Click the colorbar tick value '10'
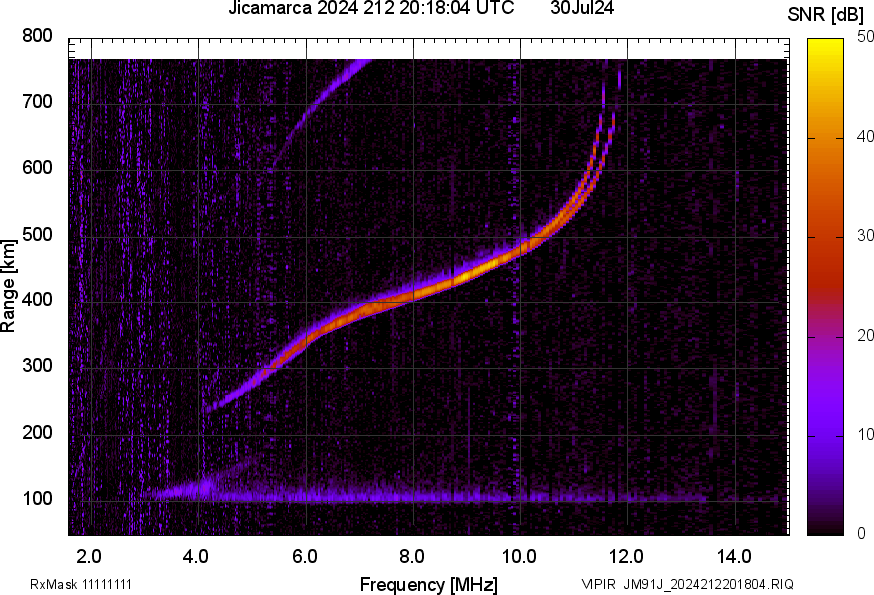Image resolution: width=874 pixels, height=595 pixels. click(865, 434)
